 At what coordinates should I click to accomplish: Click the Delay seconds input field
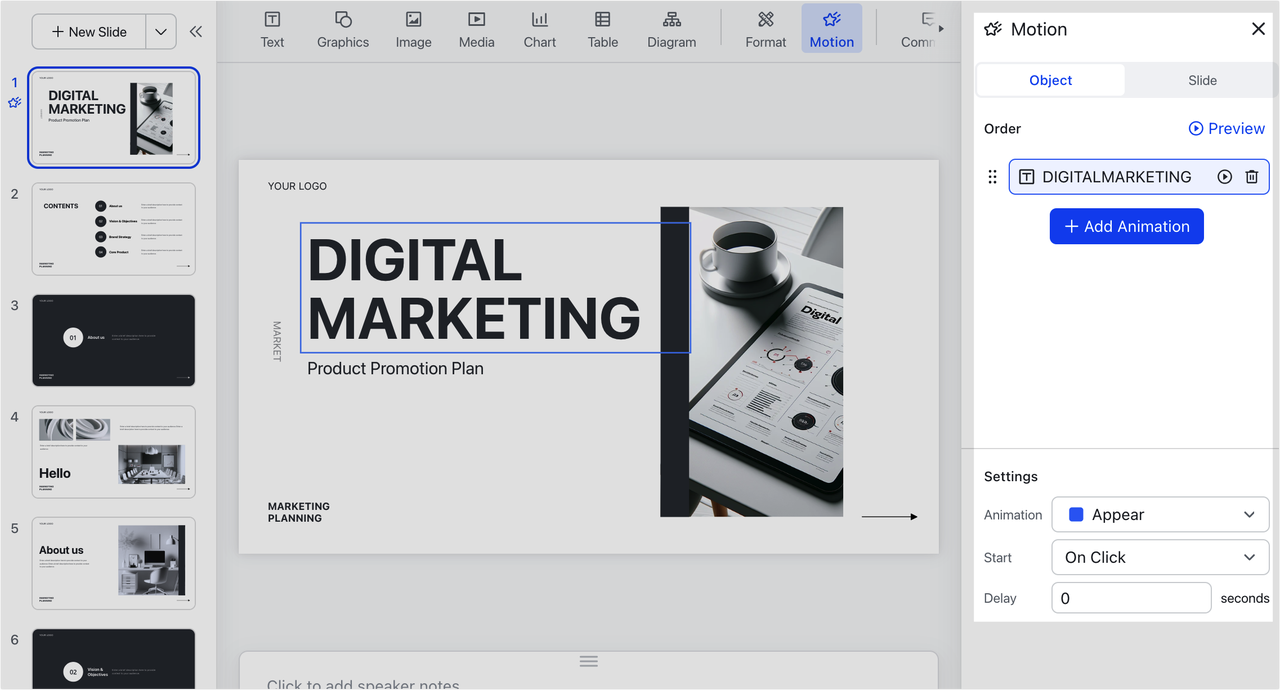[x=1131, y=598]
